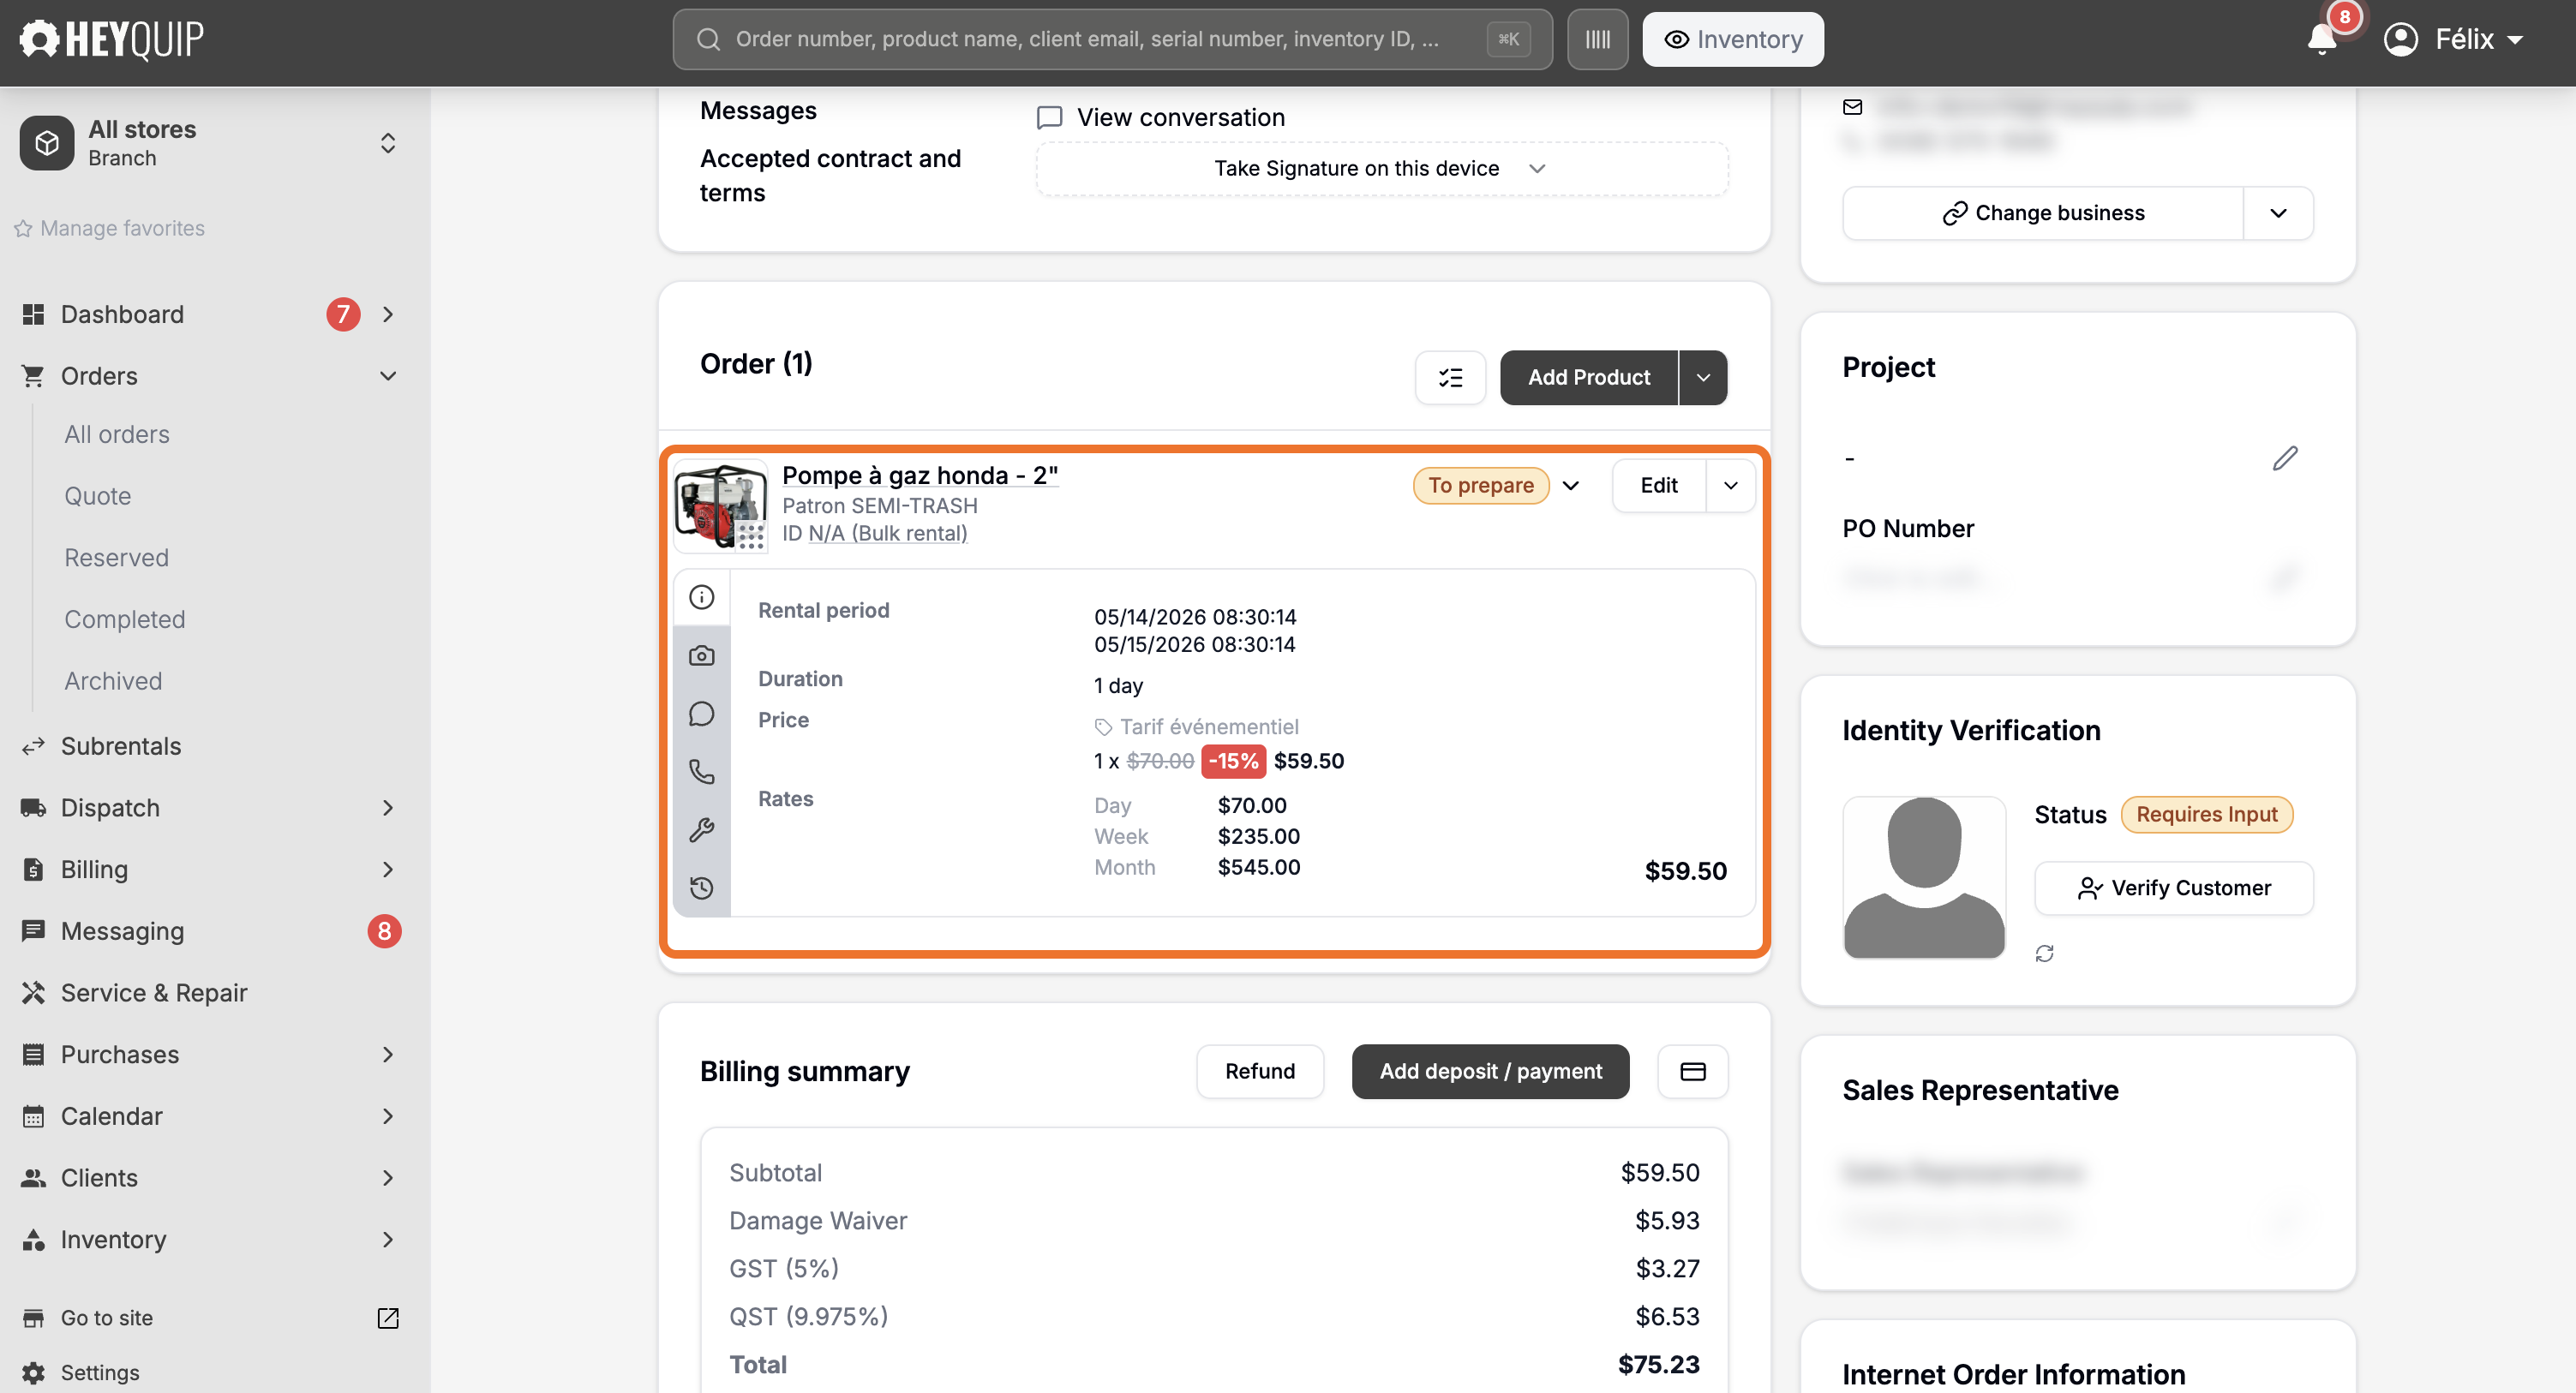This screenshot has width=2576, height=1393.
Task: Click the notifications bell icon
Action: coord(2321,39)
